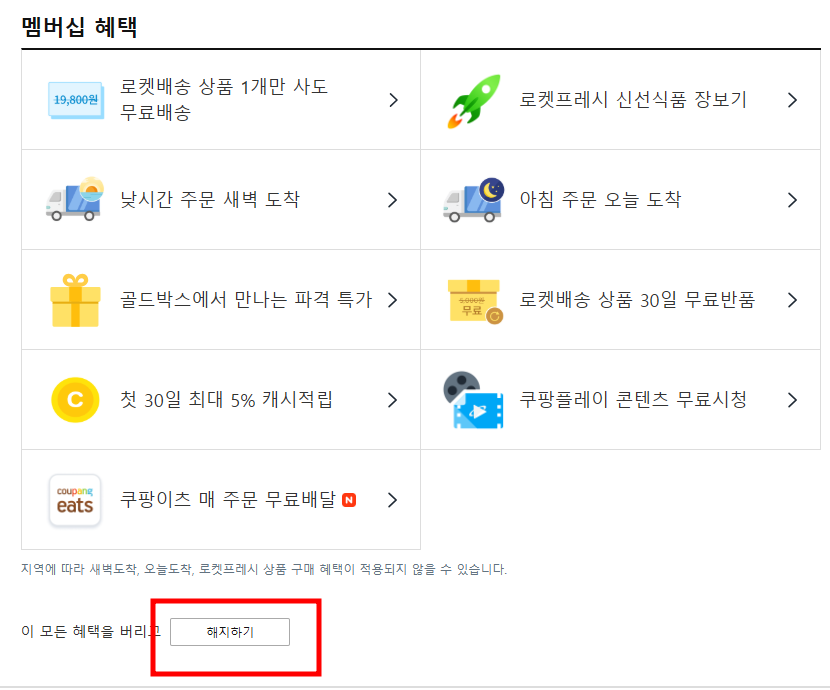Click the 해지하기 cancel membership button
This screenshot has width=830, height=690.
(230, 632)
